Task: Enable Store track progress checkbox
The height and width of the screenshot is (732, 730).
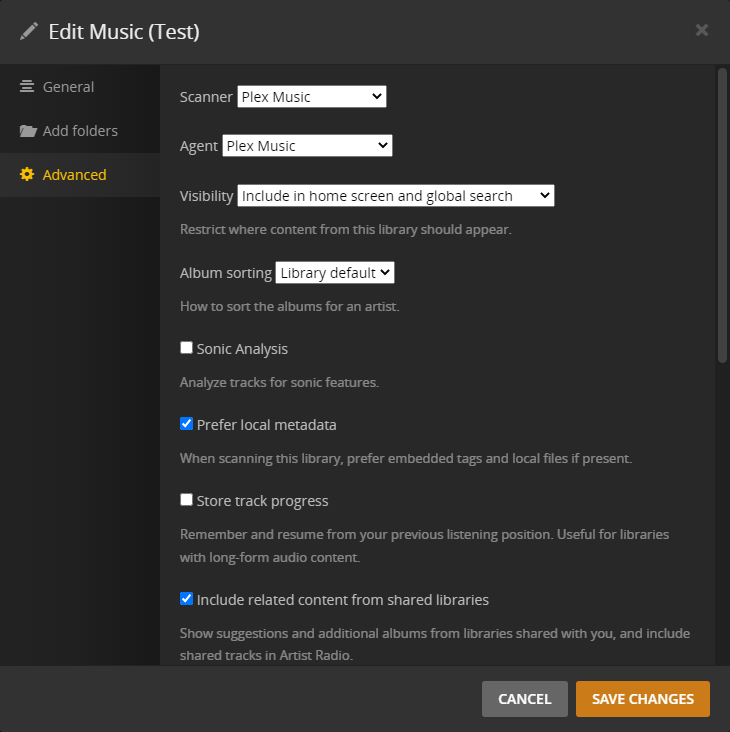Action: coord(186,500)
